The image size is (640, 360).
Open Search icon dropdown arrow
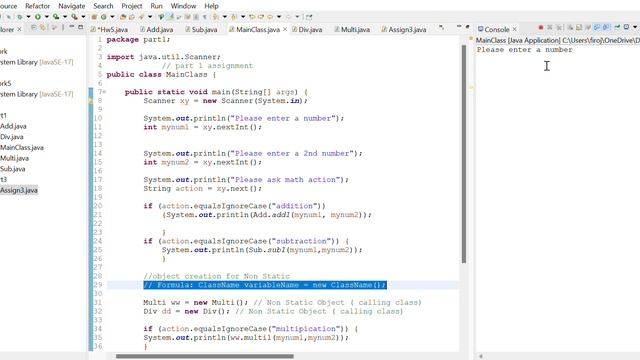coord(150,17)
